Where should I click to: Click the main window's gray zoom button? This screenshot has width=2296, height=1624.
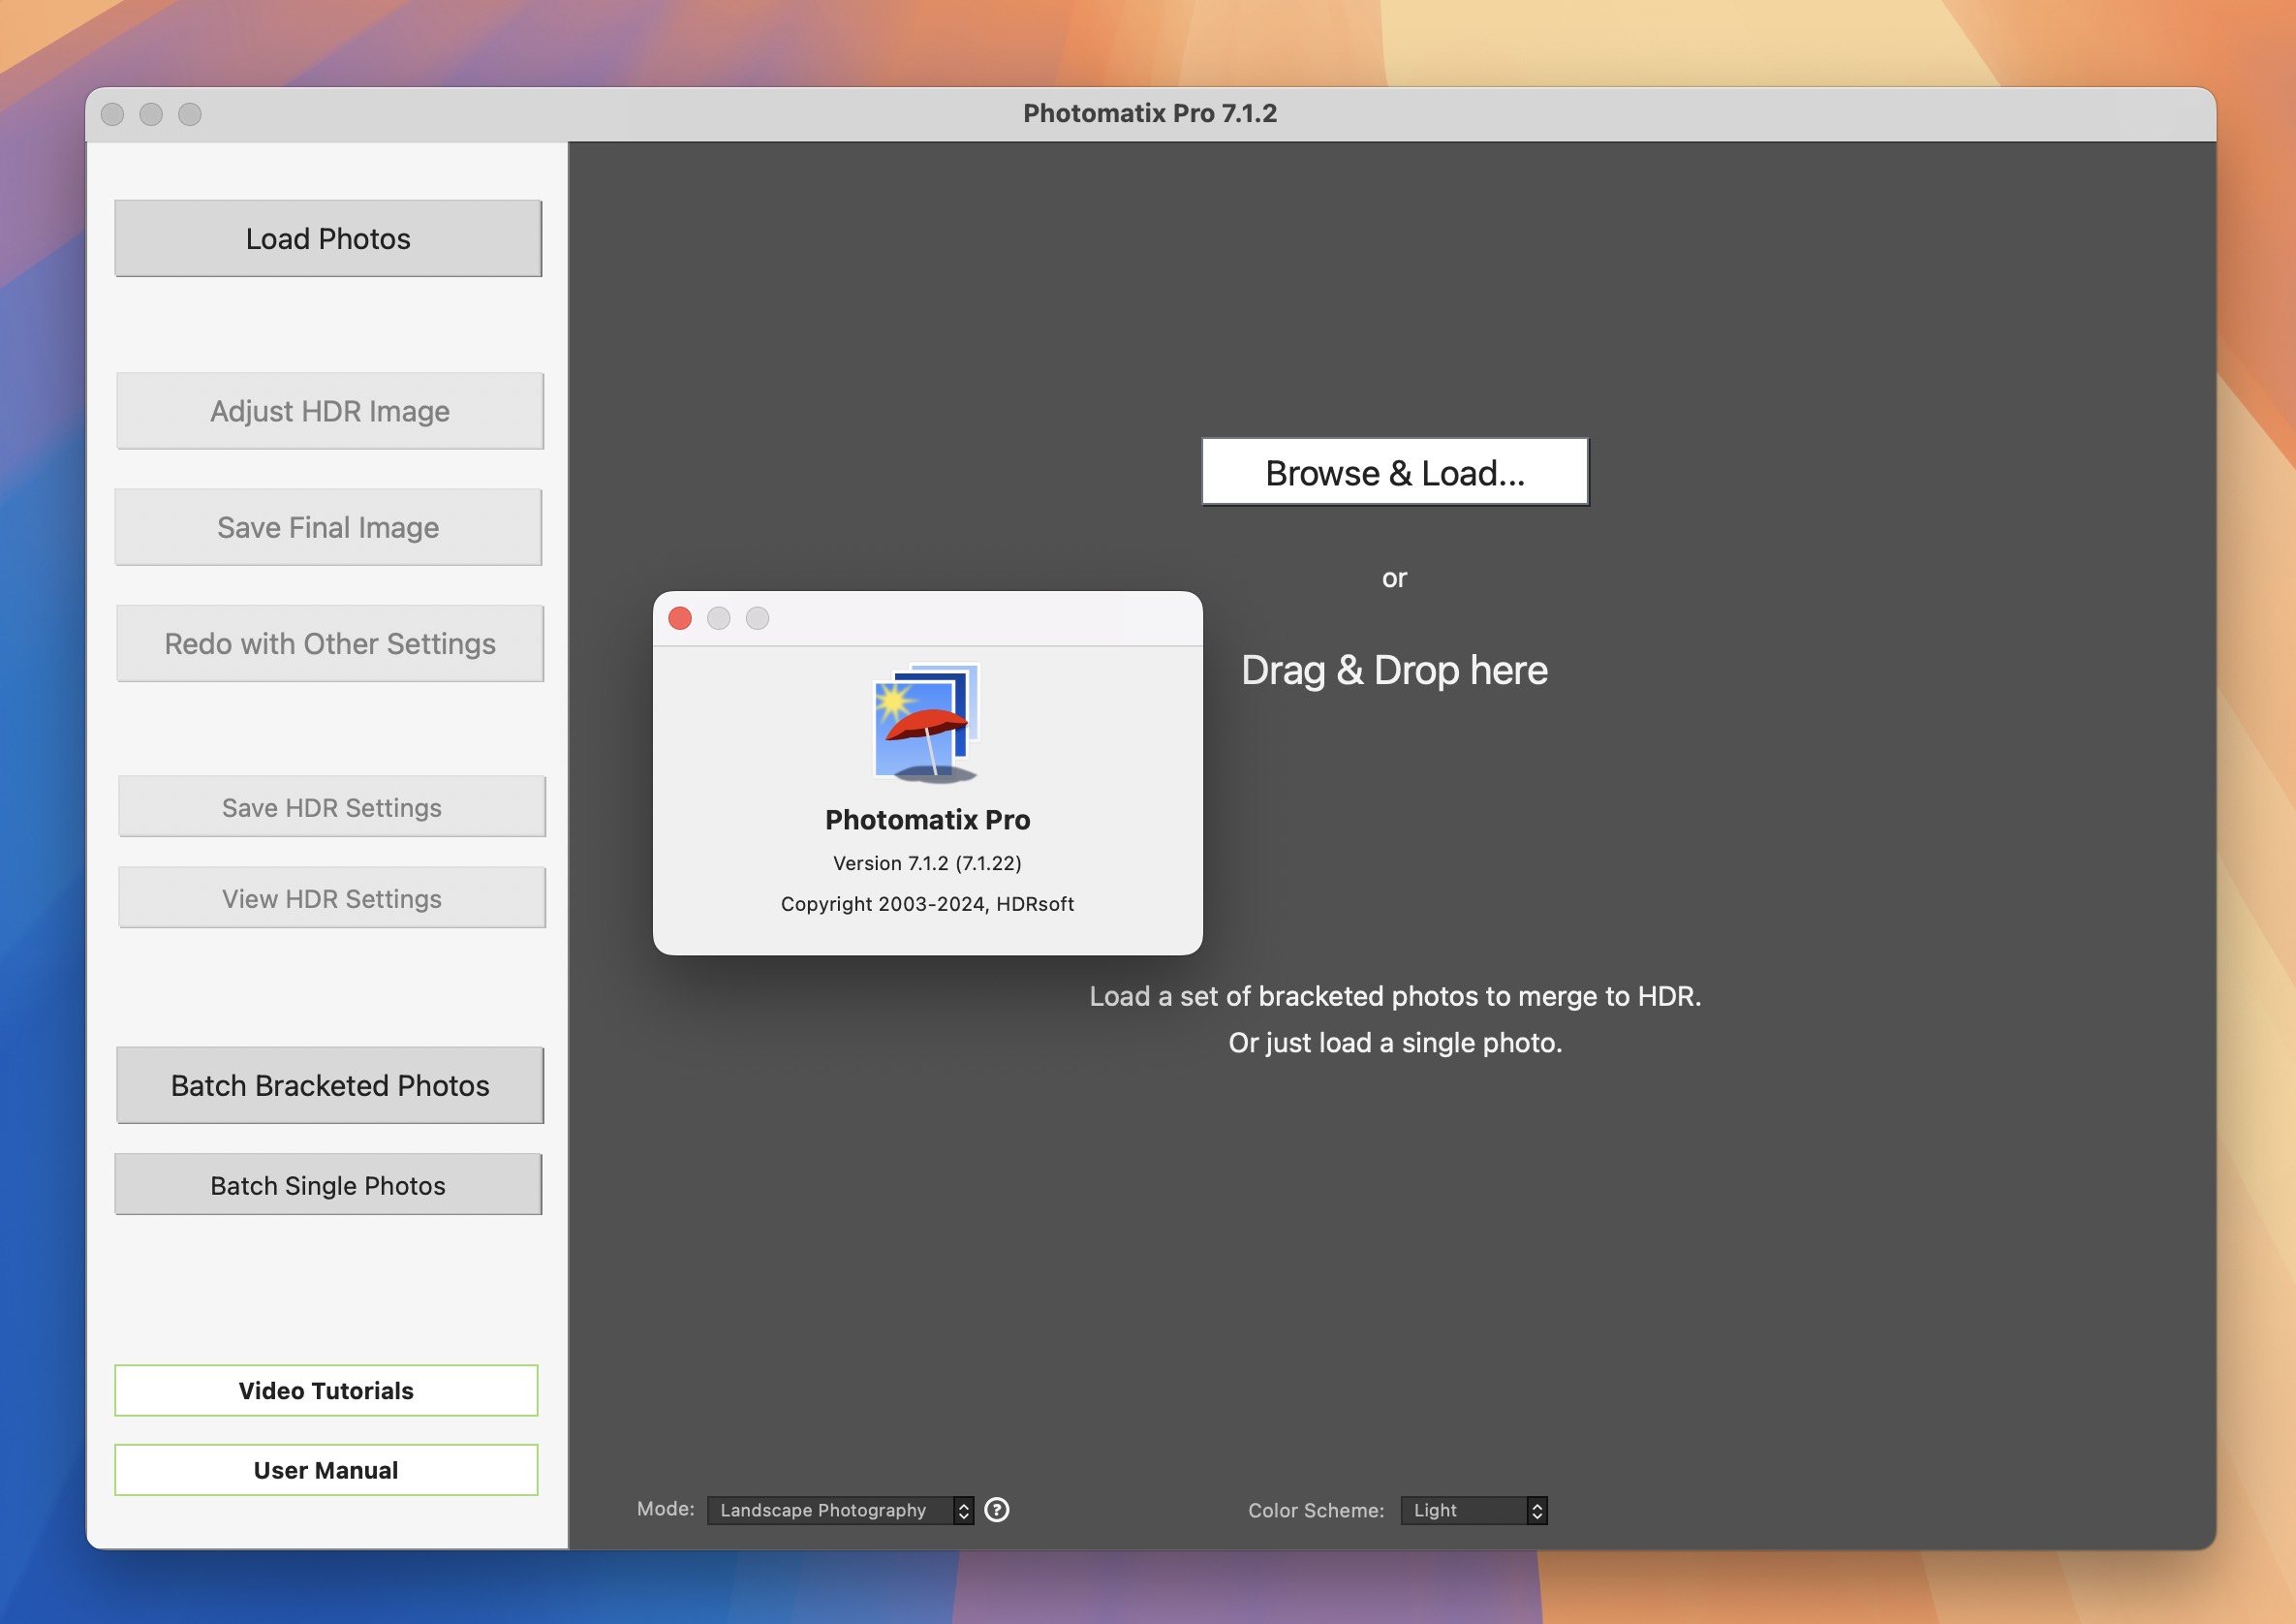[x=190, y=114]
